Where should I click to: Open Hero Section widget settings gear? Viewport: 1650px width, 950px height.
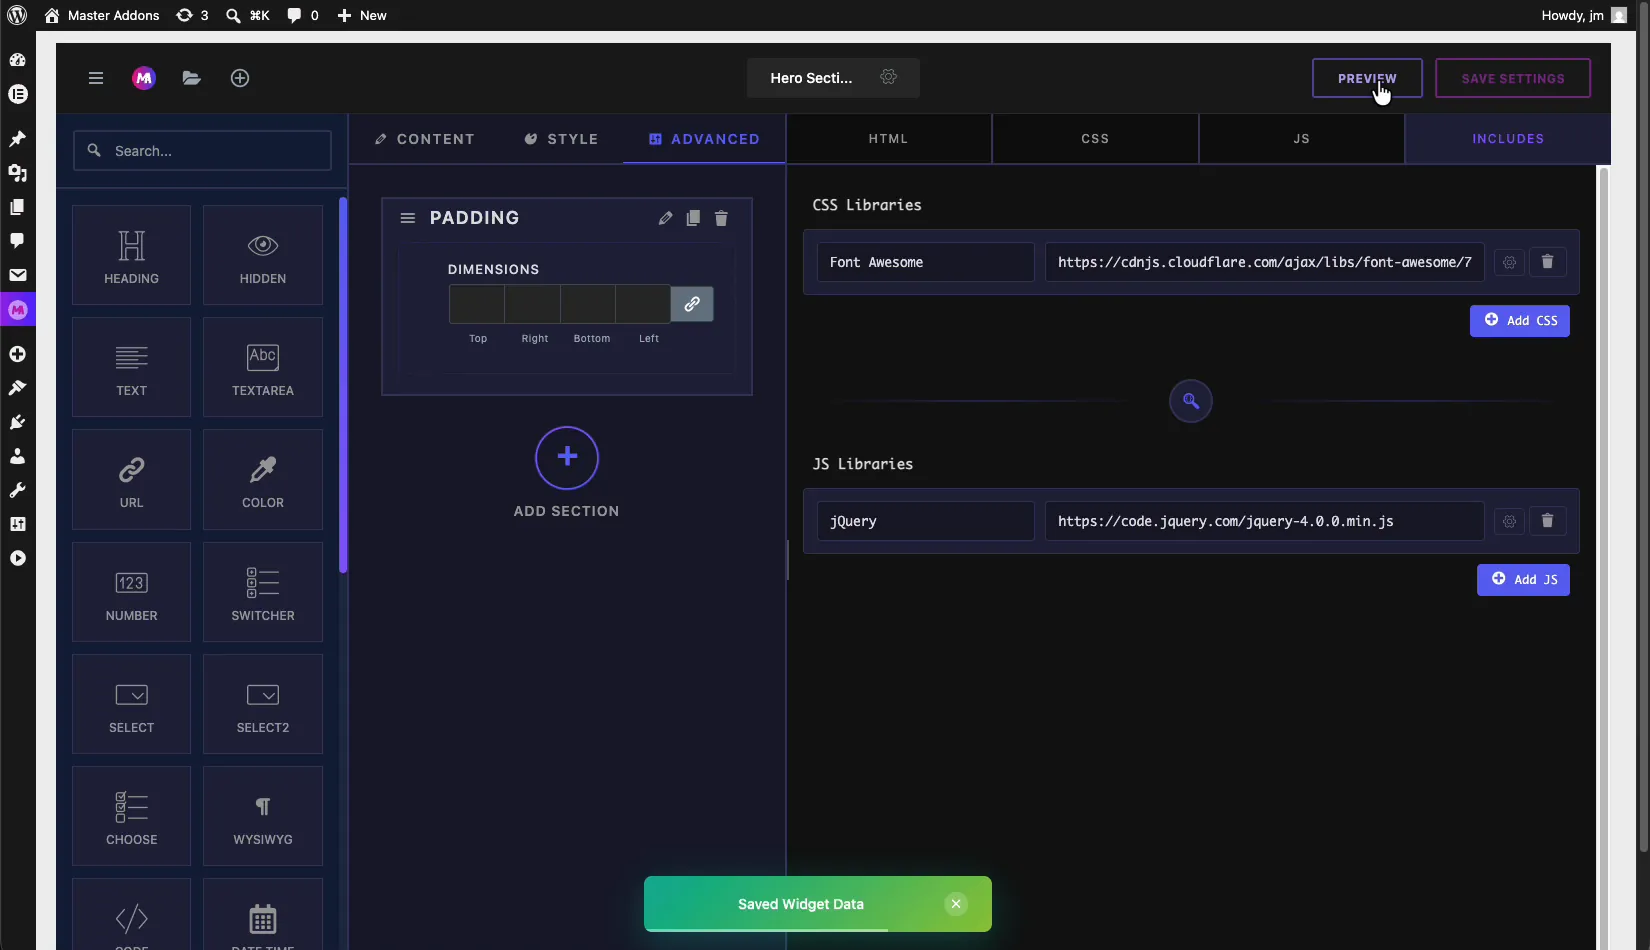pos(888,77)
